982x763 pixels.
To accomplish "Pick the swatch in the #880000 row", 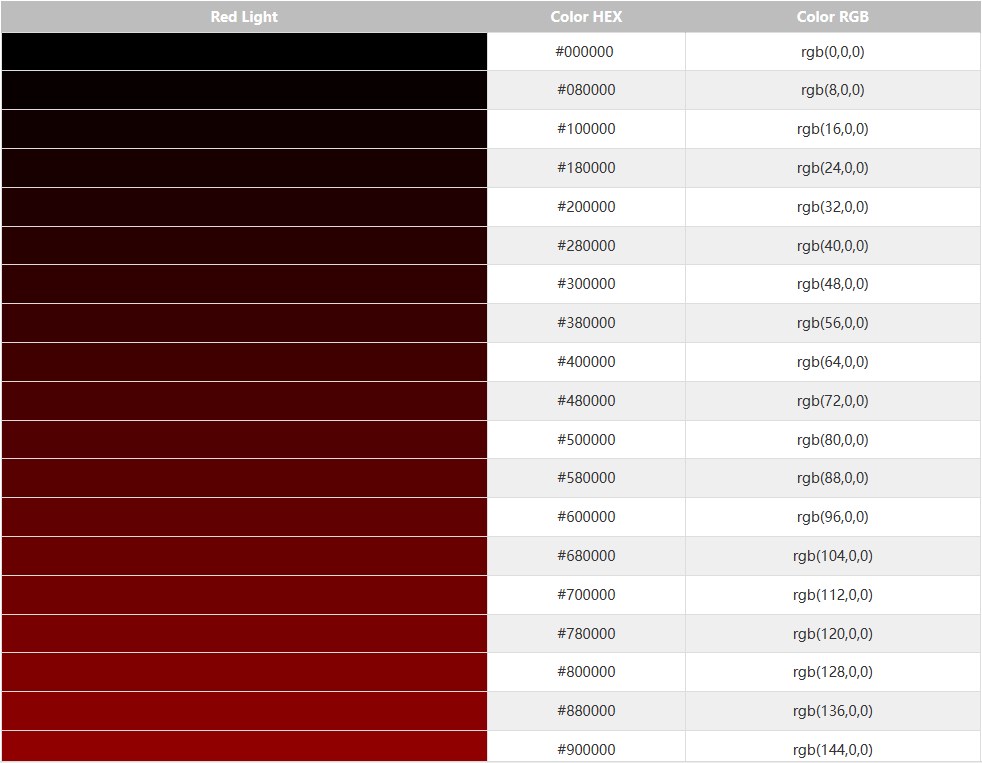I will 244,711.
